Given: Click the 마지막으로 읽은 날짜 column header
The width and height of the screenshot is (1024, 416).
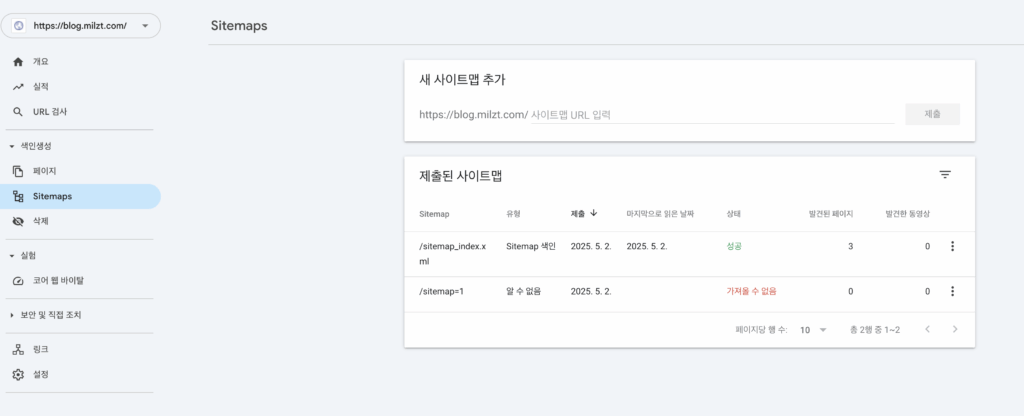Looking at the screenshot, I should tap(660, 214).
